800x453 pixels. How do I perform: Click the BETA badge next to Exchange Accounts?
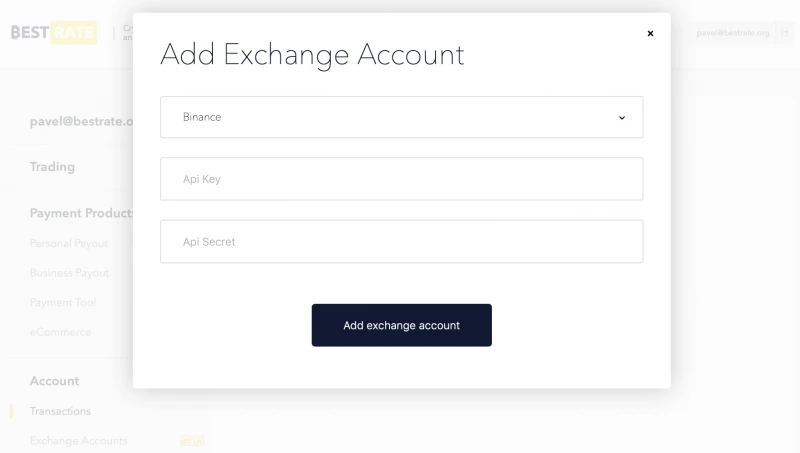point(192,441)
